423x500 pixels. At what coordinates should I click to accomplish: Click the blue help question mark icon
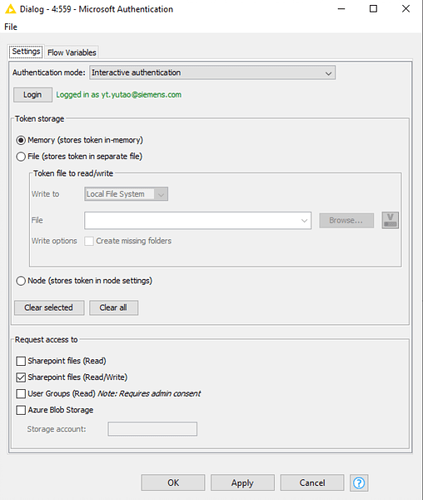pos(359,483)
